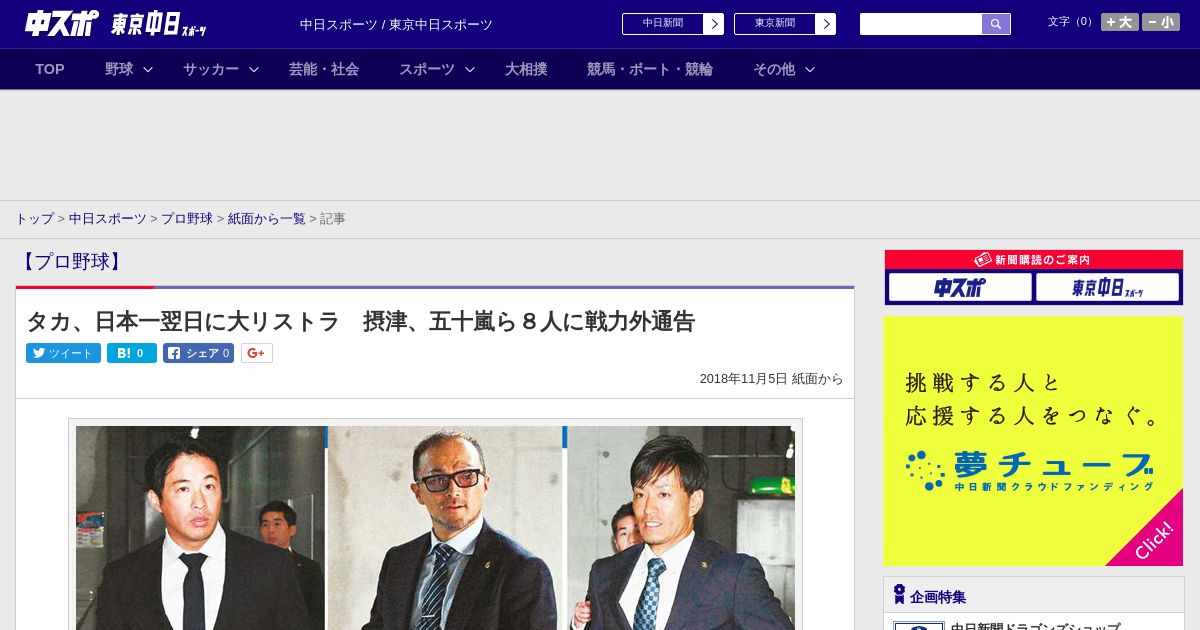This screenshot has height=630, width=1200.
Task: Open the サッカー navigation menu
Action: [x=211, y=69]
